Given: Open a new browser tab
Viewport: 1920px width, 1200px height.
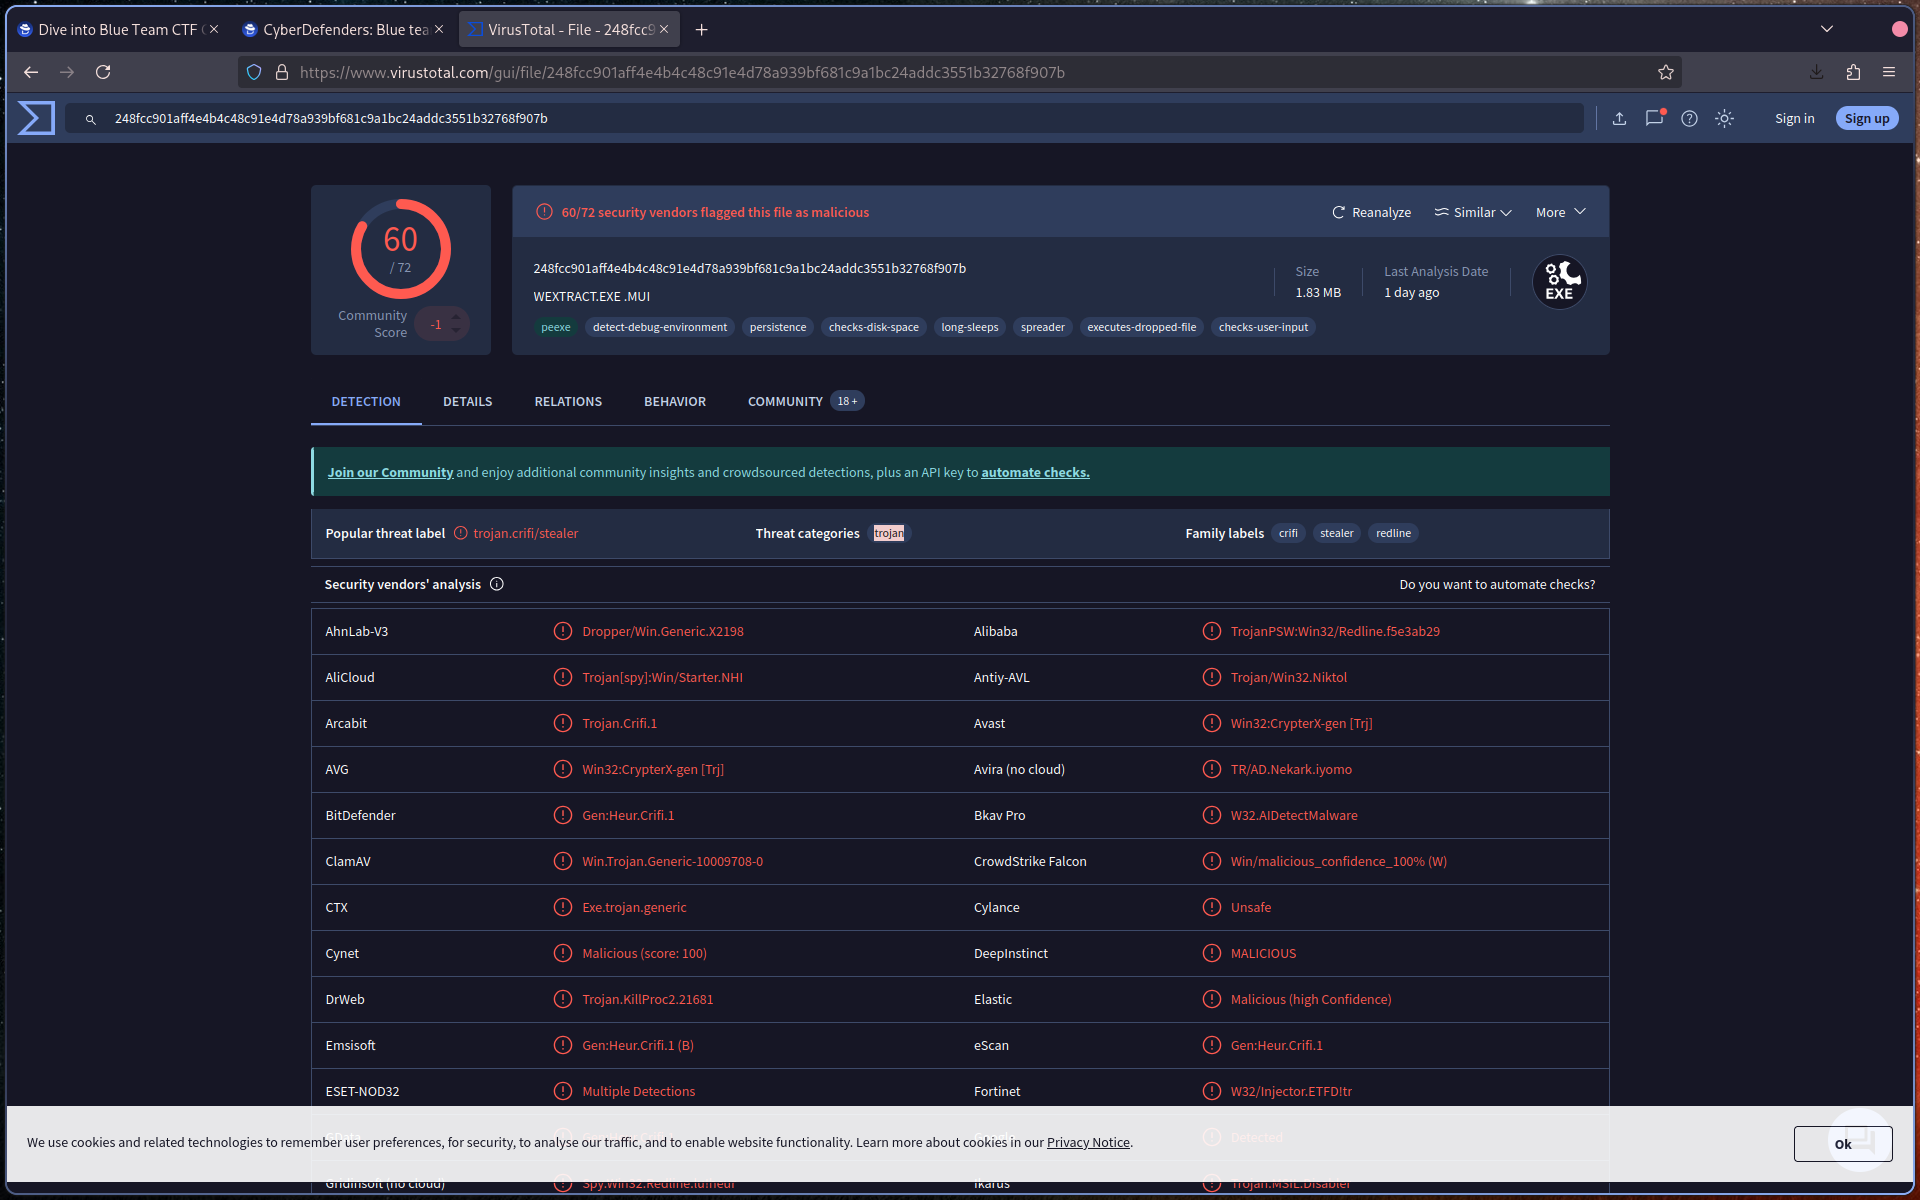Looking at the screenshot, I should 702,30.
